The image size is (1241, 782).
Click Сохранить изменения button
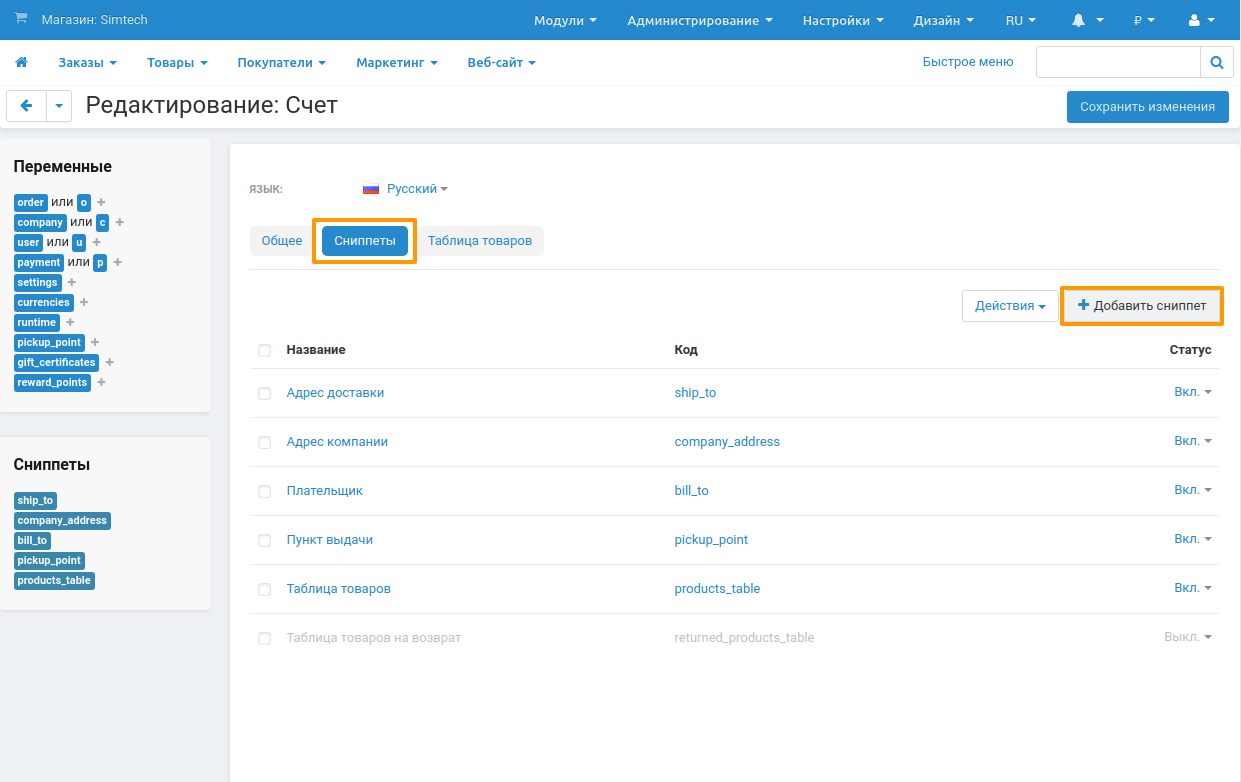(1147, 107)
